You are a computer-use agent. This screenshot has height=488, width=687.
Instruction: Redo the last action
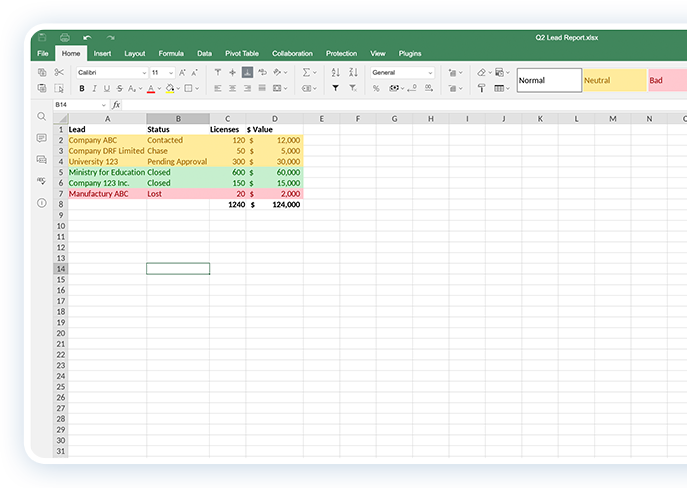pyautogui.click(x=110, y=38)
